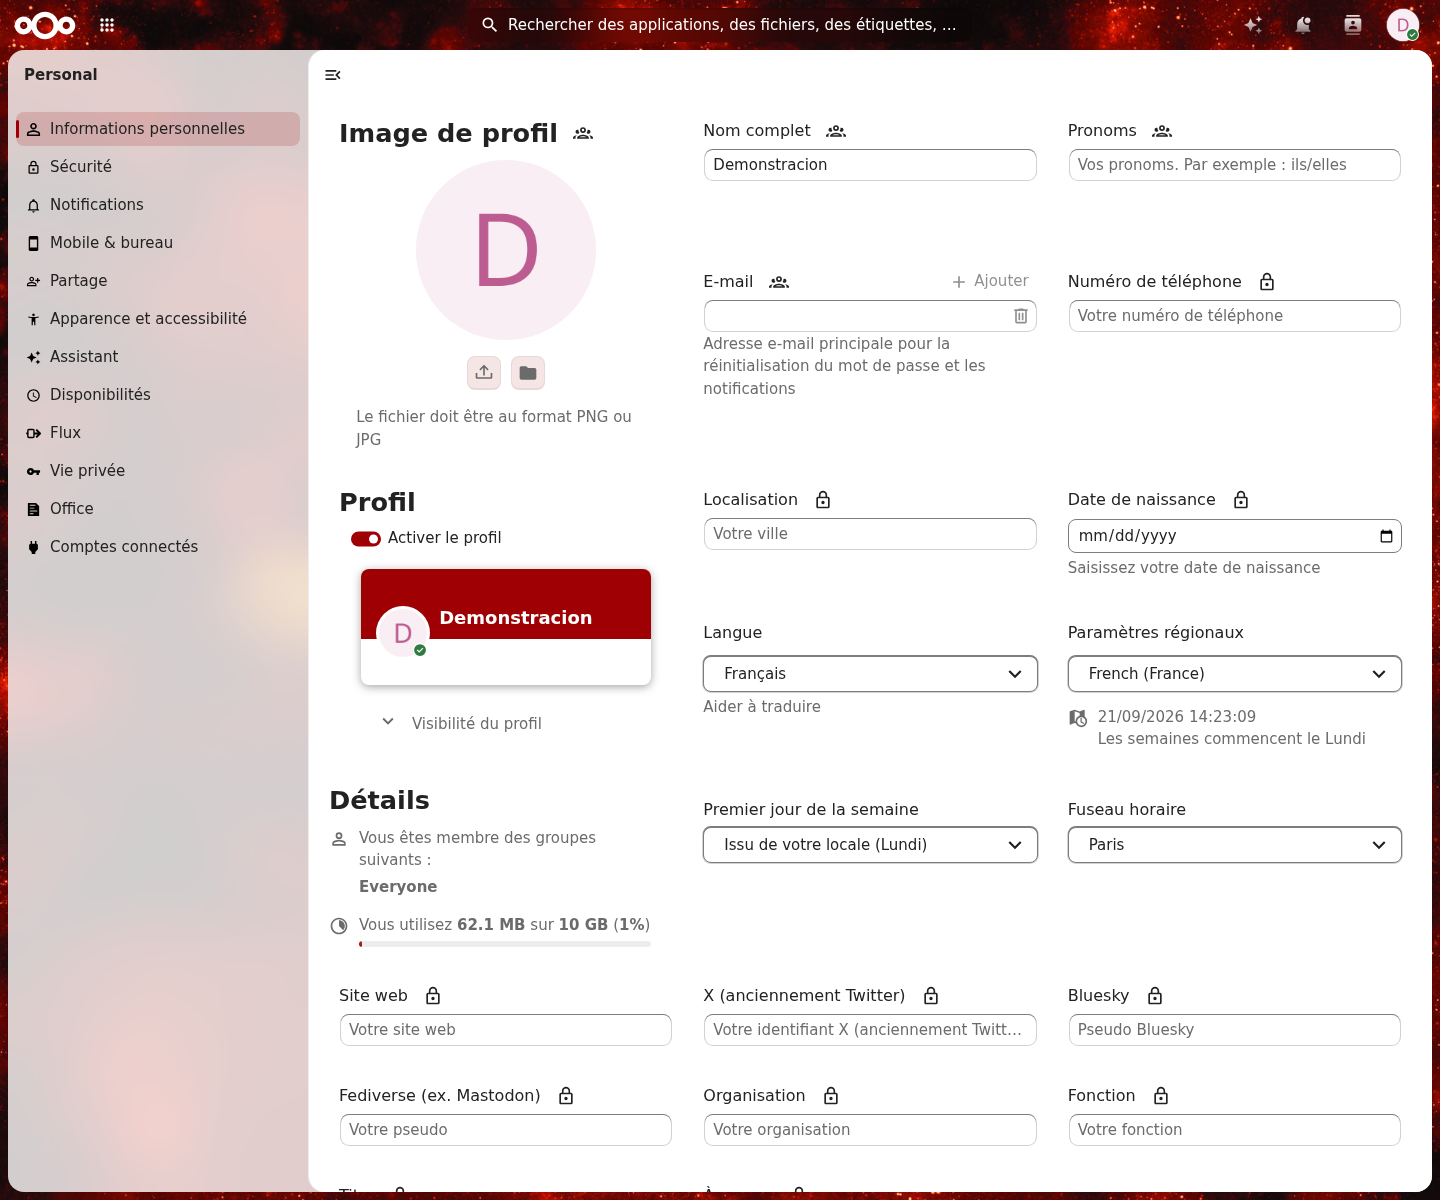Open Mobile & bureau settings
1440x1200 pixels.
click(158, 243)
